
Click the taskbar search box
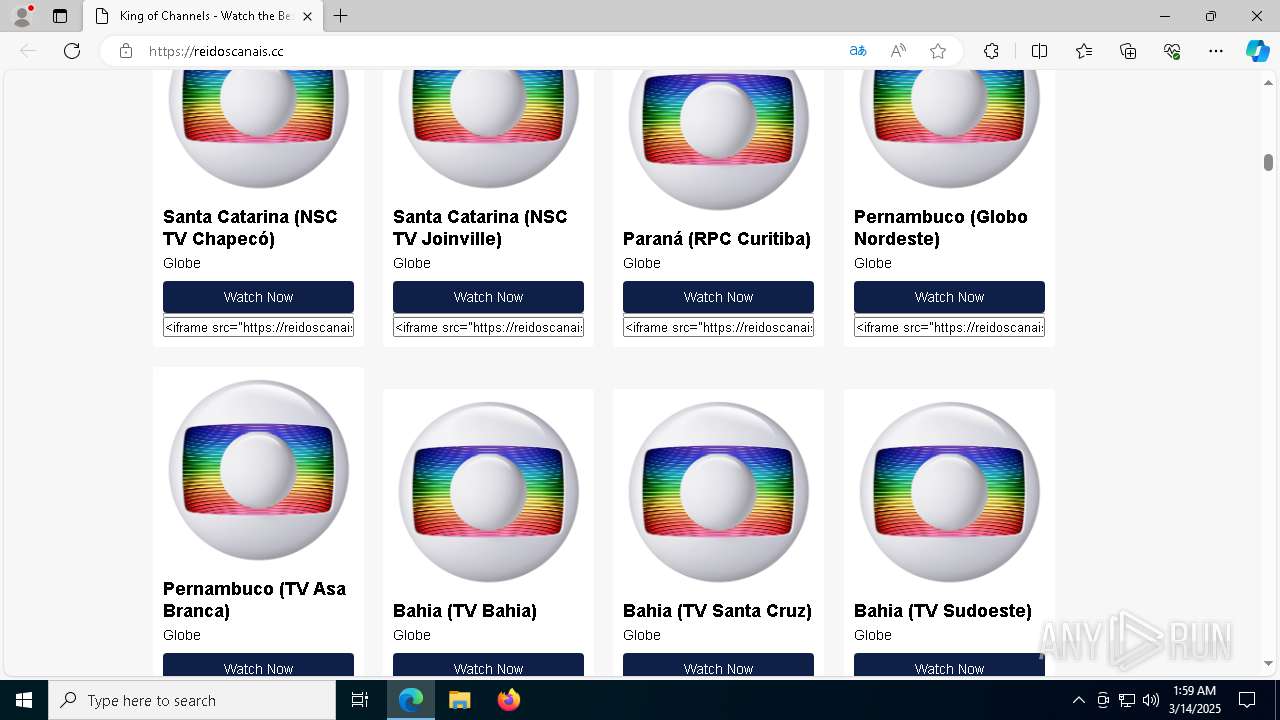point(192,700)
